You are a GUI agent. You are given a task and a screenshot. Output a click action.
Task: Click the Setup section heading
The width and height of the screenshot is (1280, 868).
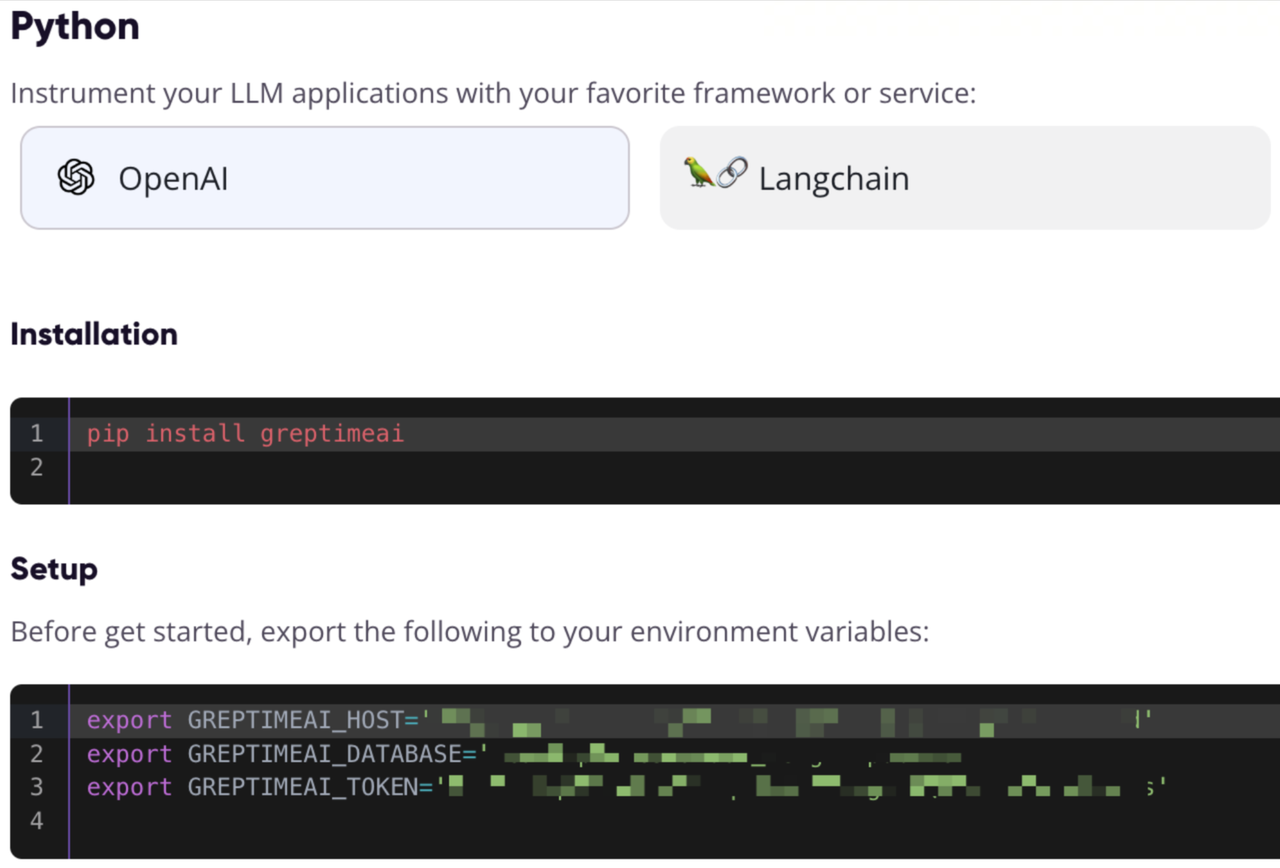(54, 568)
